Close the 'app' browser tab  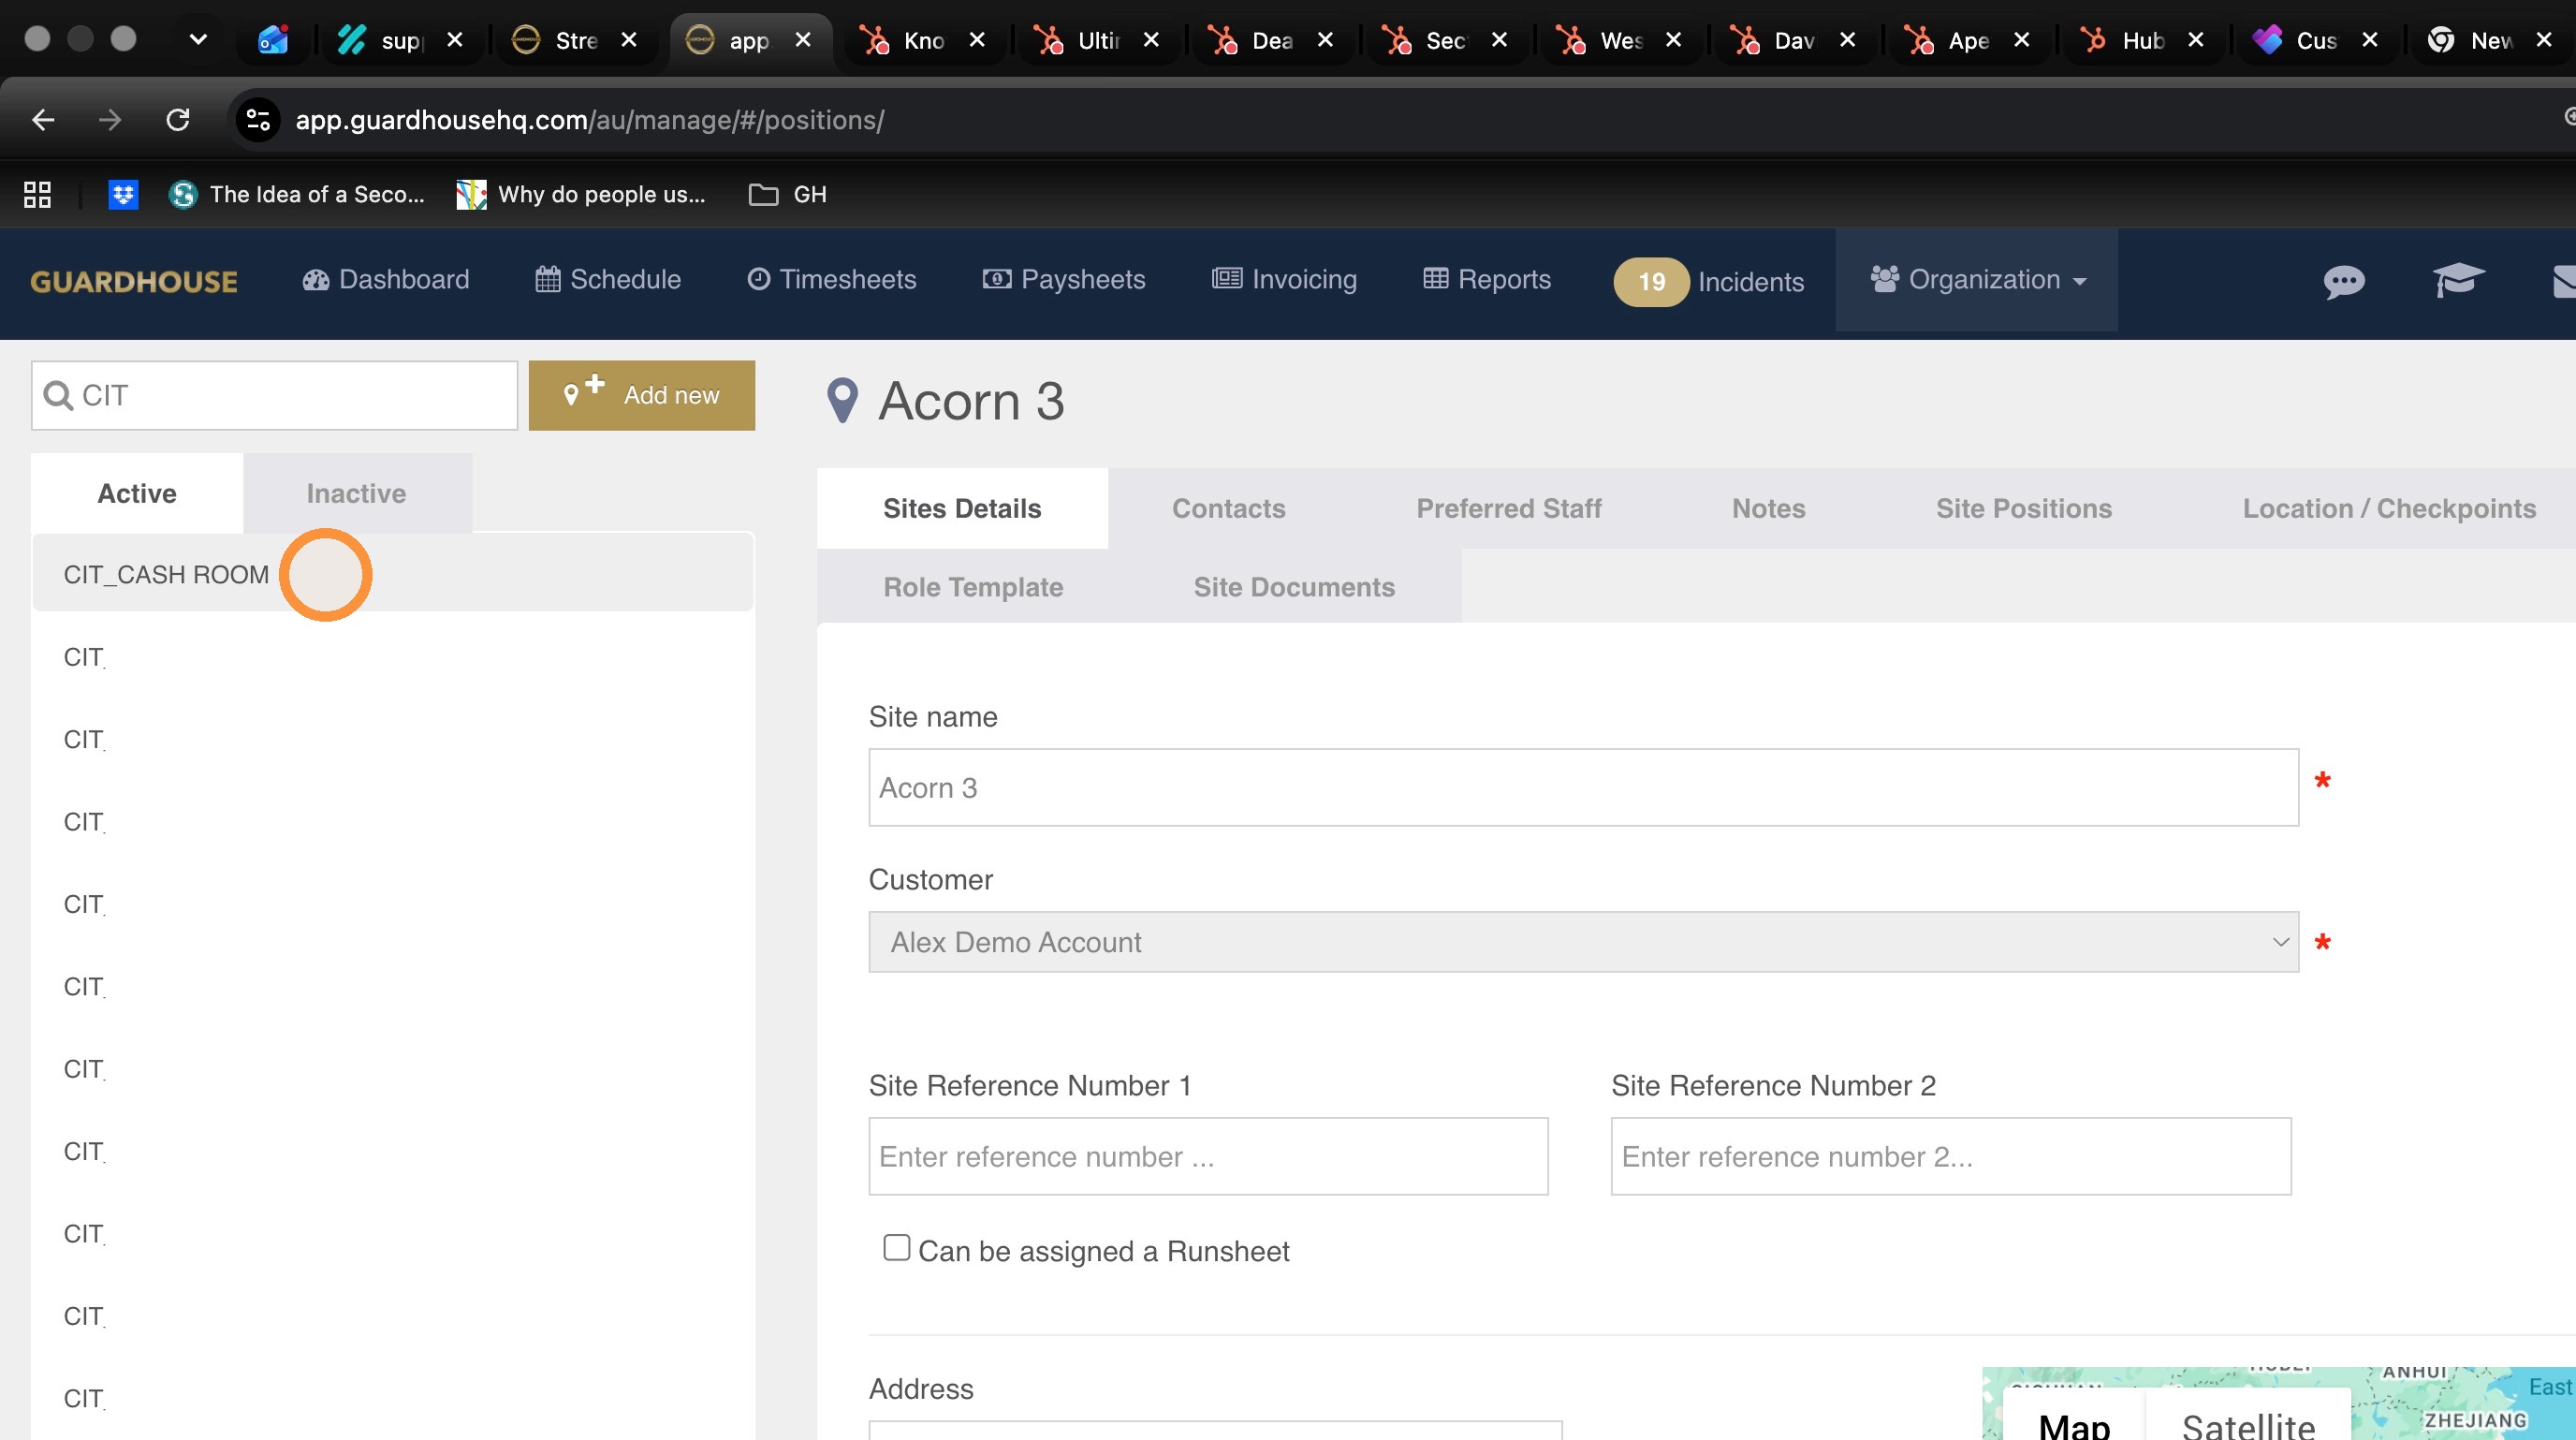pyautogui.click(x=803, y=40)
